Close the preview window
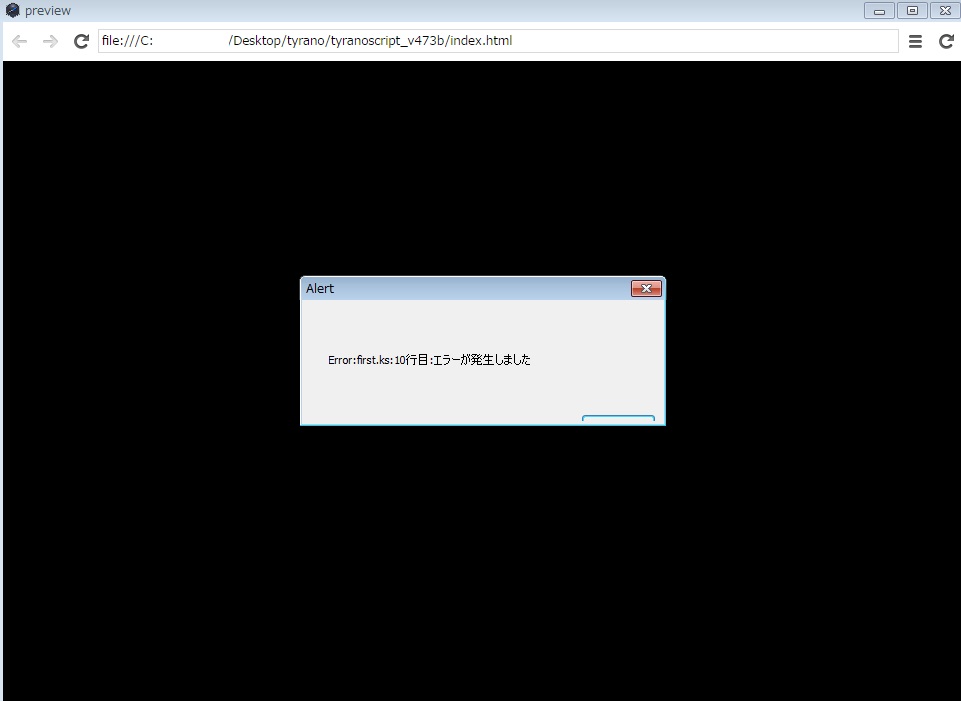The image size is (961, 701). click(944, 11)
